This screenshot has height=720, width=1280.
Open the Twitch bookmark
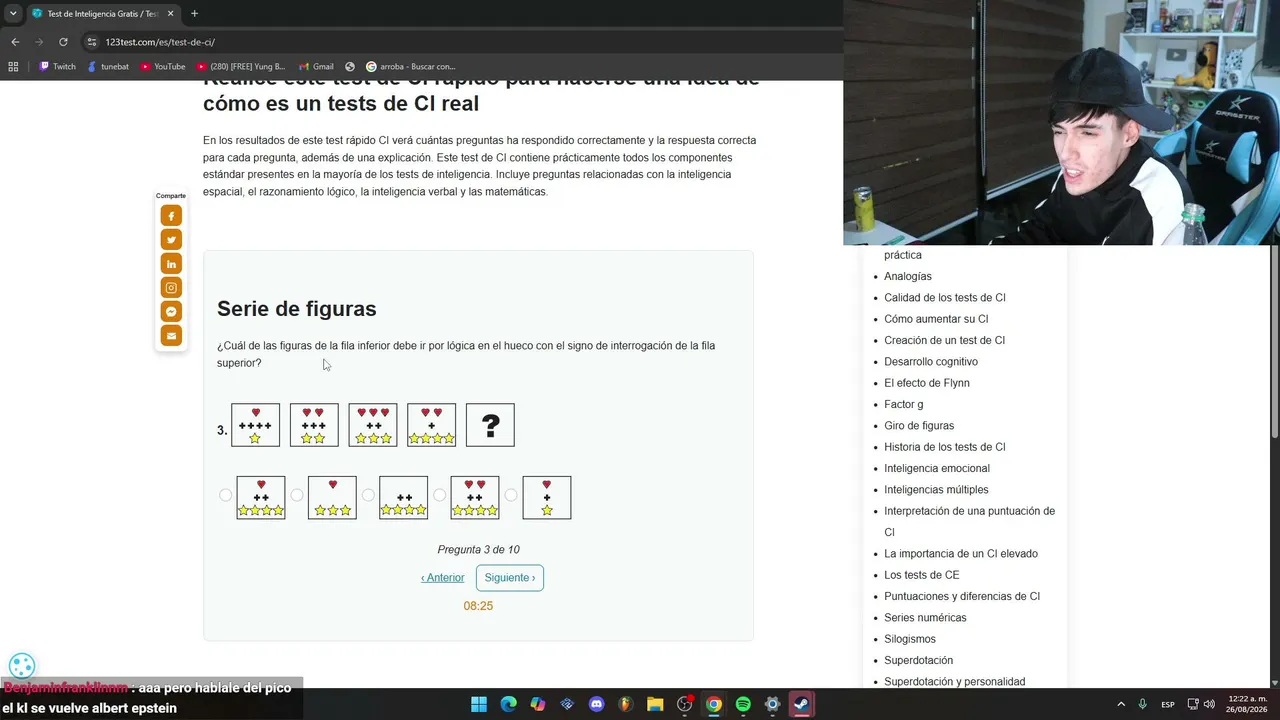(57, 67)
